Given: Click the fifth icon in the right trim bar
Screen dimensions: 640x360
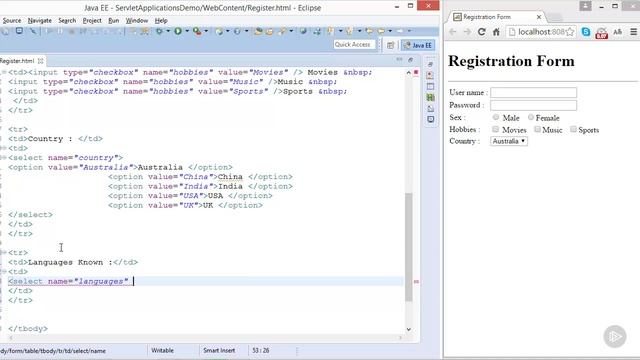Looking at the screenshot, I should click(430, 109).
